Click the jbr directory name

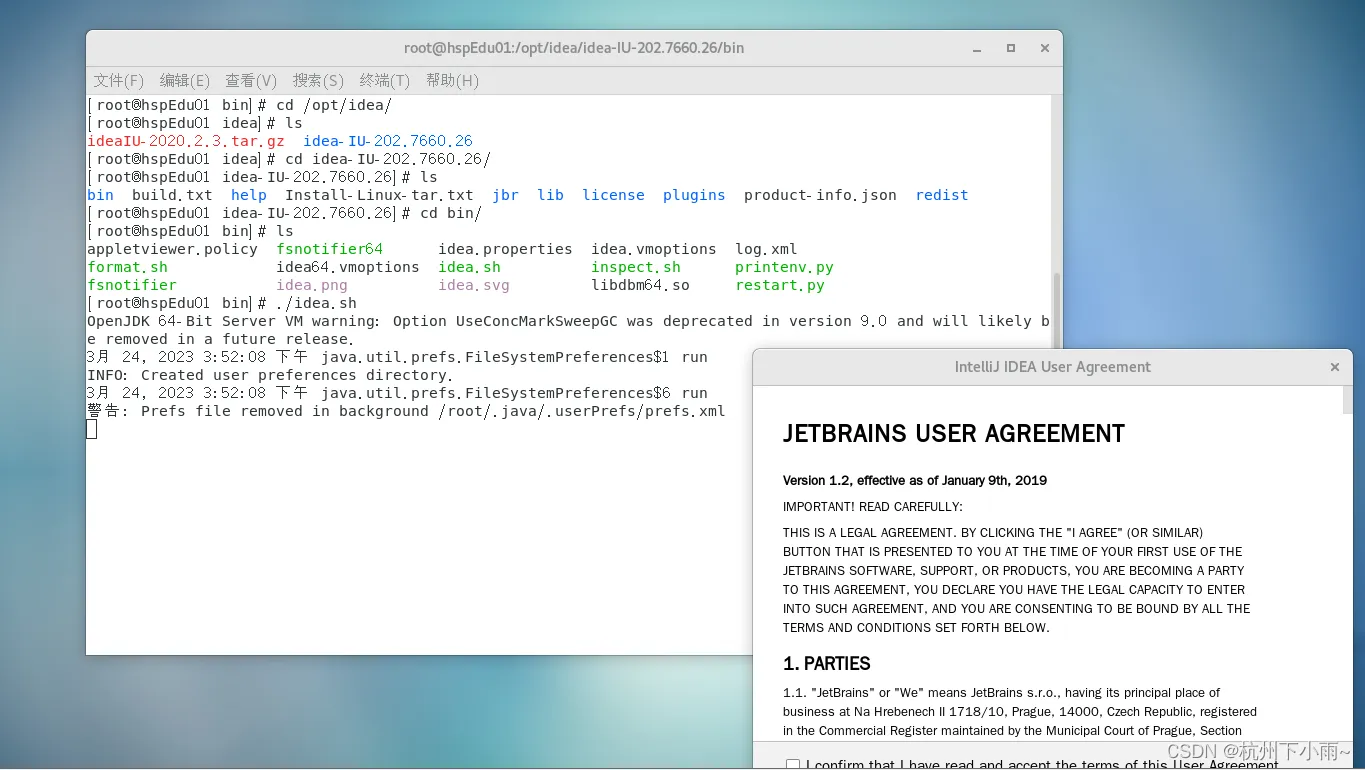(x=505, y=195)
